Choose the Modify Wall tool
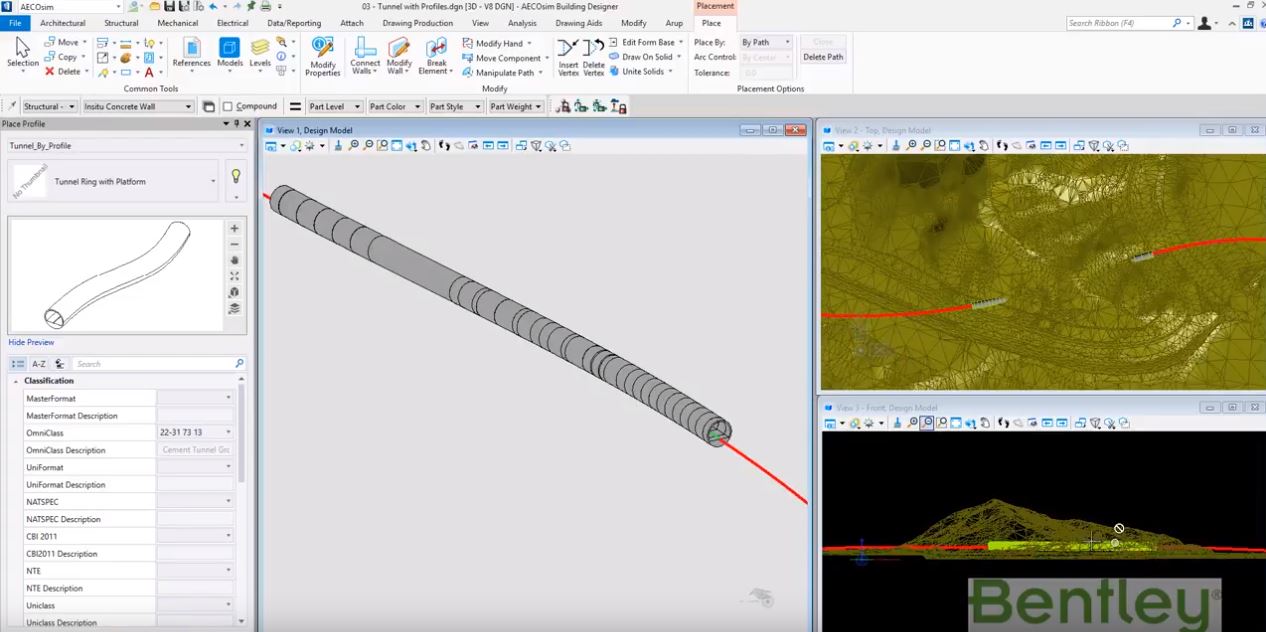This screenshot has height=632, width=1266. [399, 56]
